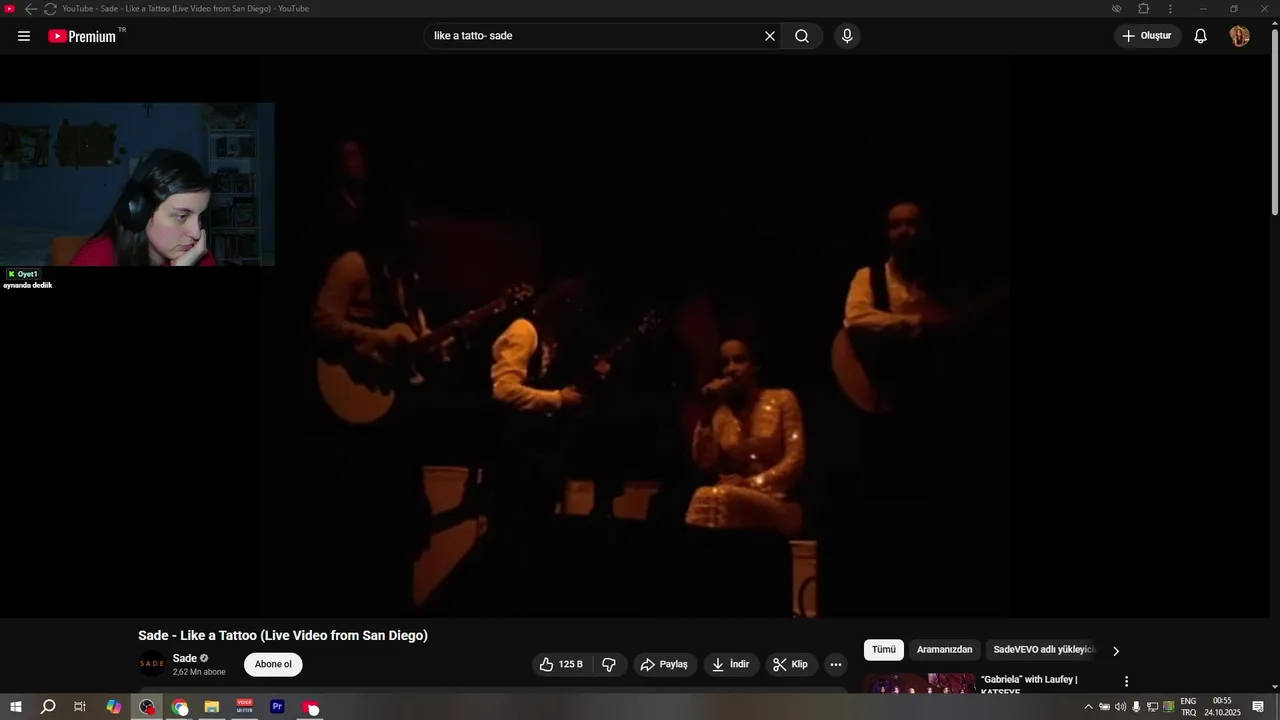Reload the page

click(49, 8)
